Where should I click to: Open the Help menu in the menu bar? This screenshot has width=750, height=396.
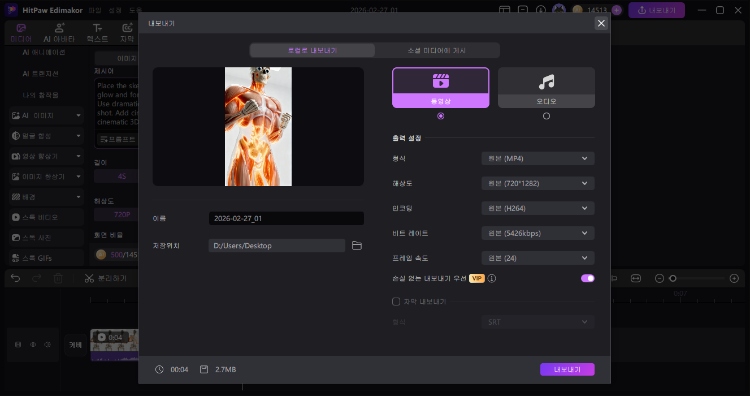click(135, 10)
